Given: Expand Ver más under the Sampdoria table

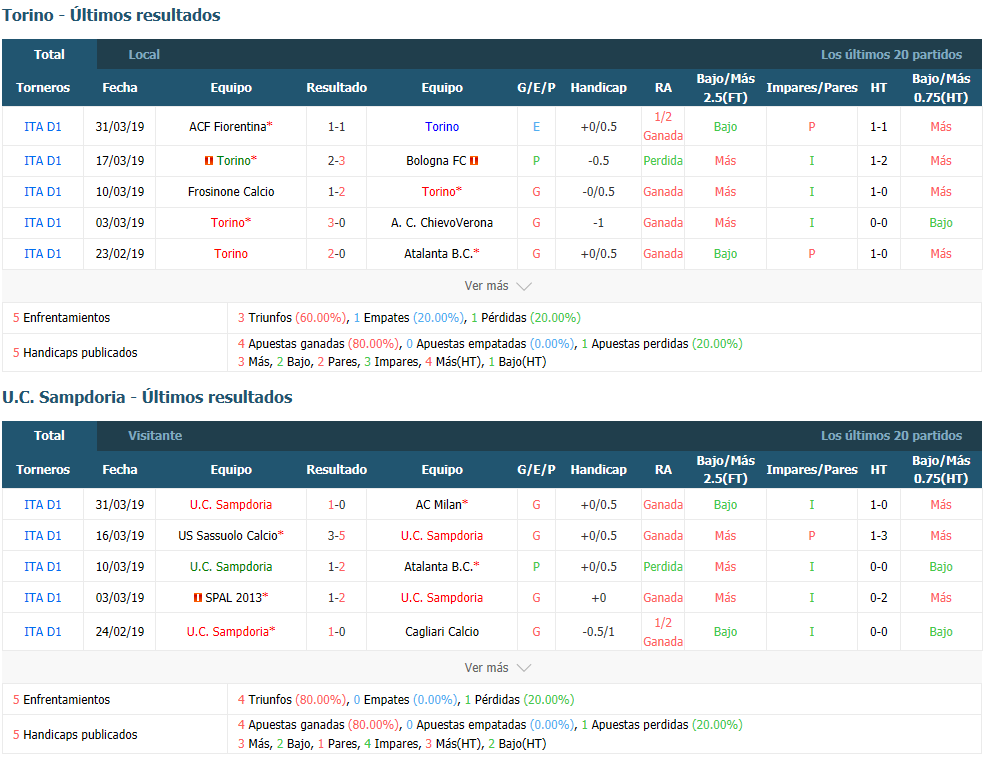Looking at the screenshot, I should click(x=498, y=667).
